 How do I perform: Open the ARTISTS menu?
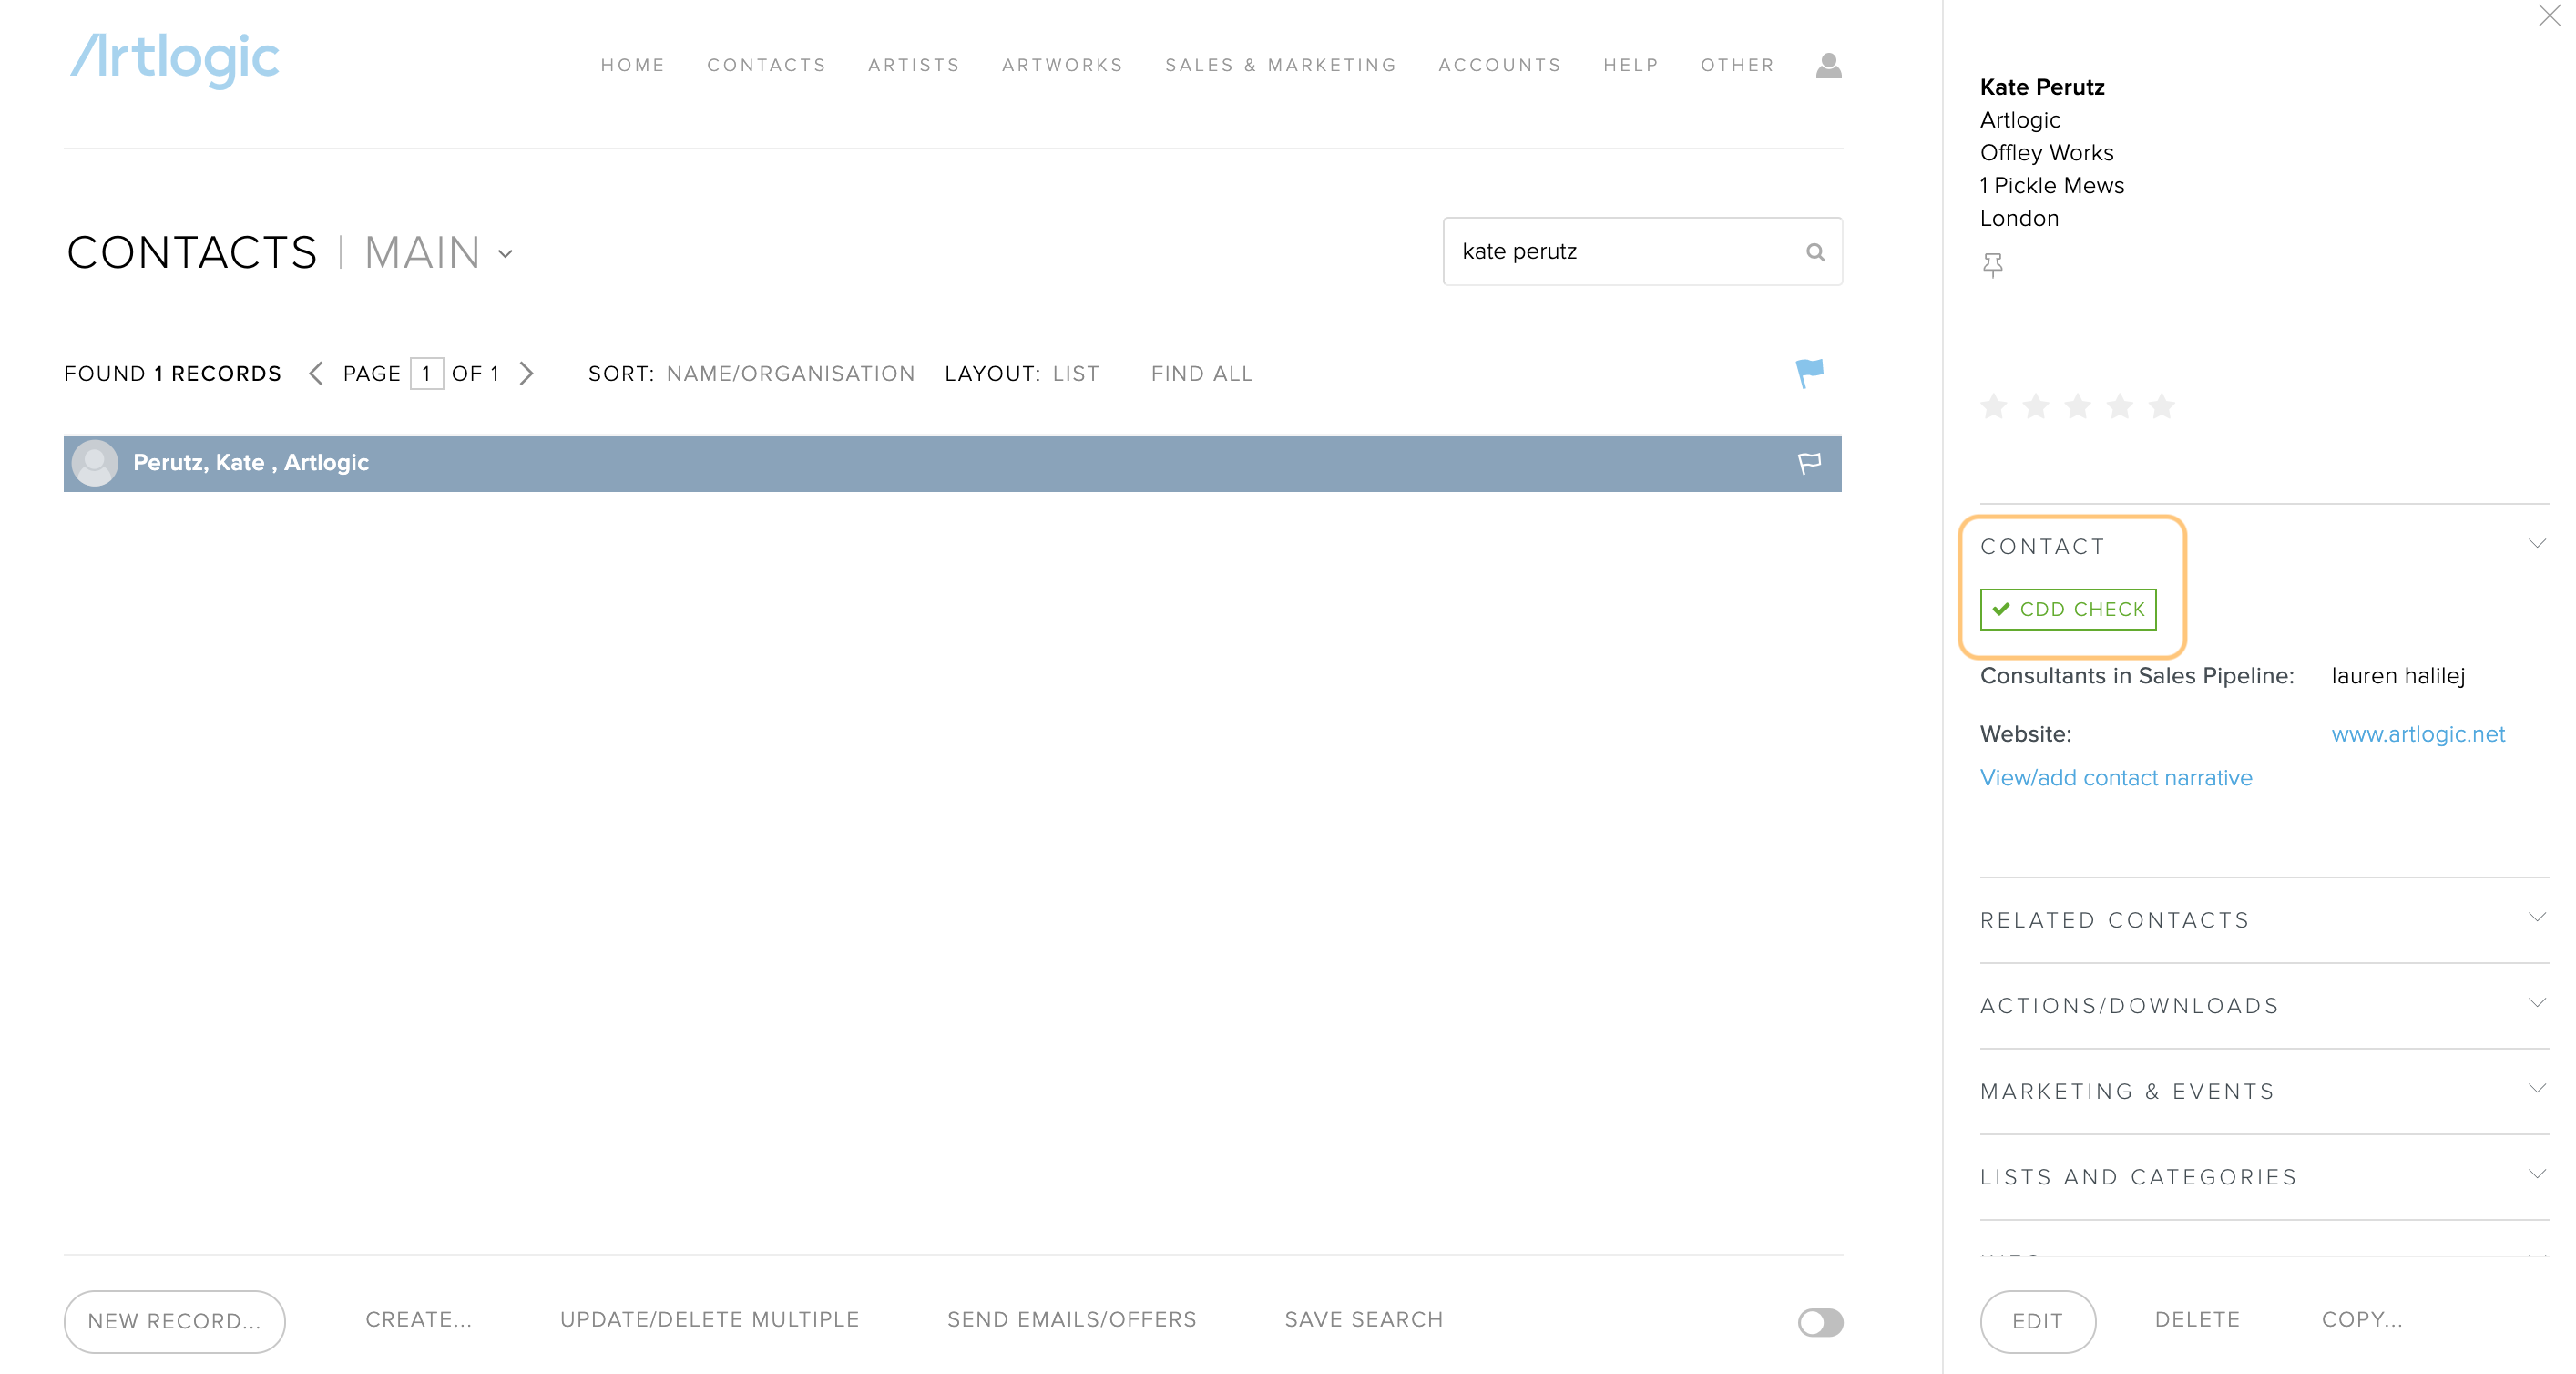point(913,65)
